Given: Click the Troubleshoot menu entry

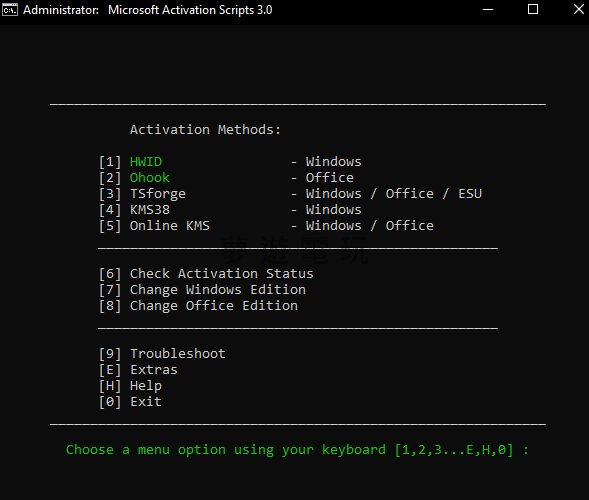Looking at the screenshot, I should pyautogui.click(x=178, y=354).
